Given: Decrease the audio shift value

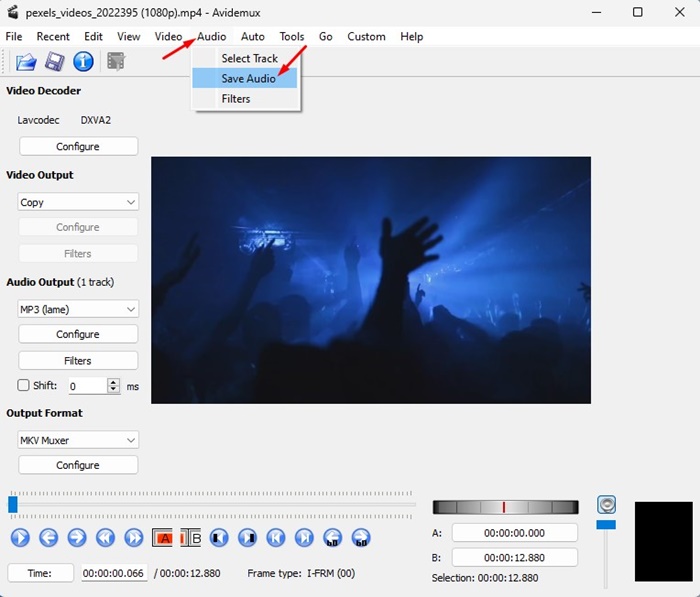Looking at the screenshot, I should (x=114, y=389).
